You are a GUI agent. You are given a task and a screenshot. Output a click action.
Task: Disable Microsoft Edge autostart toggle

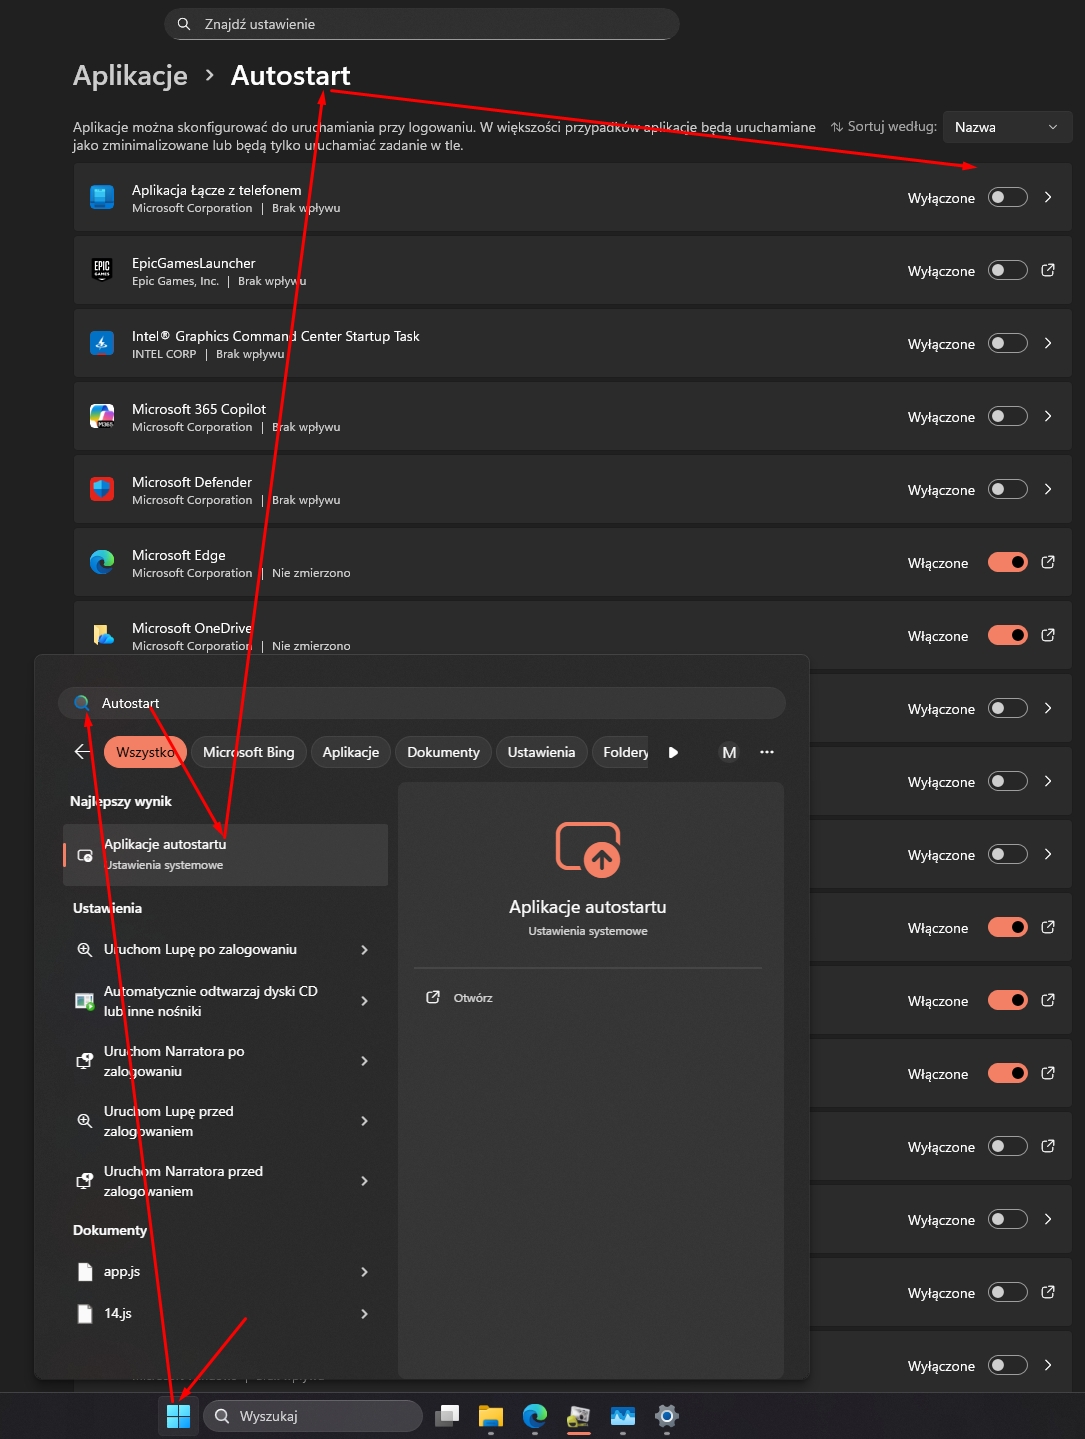coord(1007,562)
